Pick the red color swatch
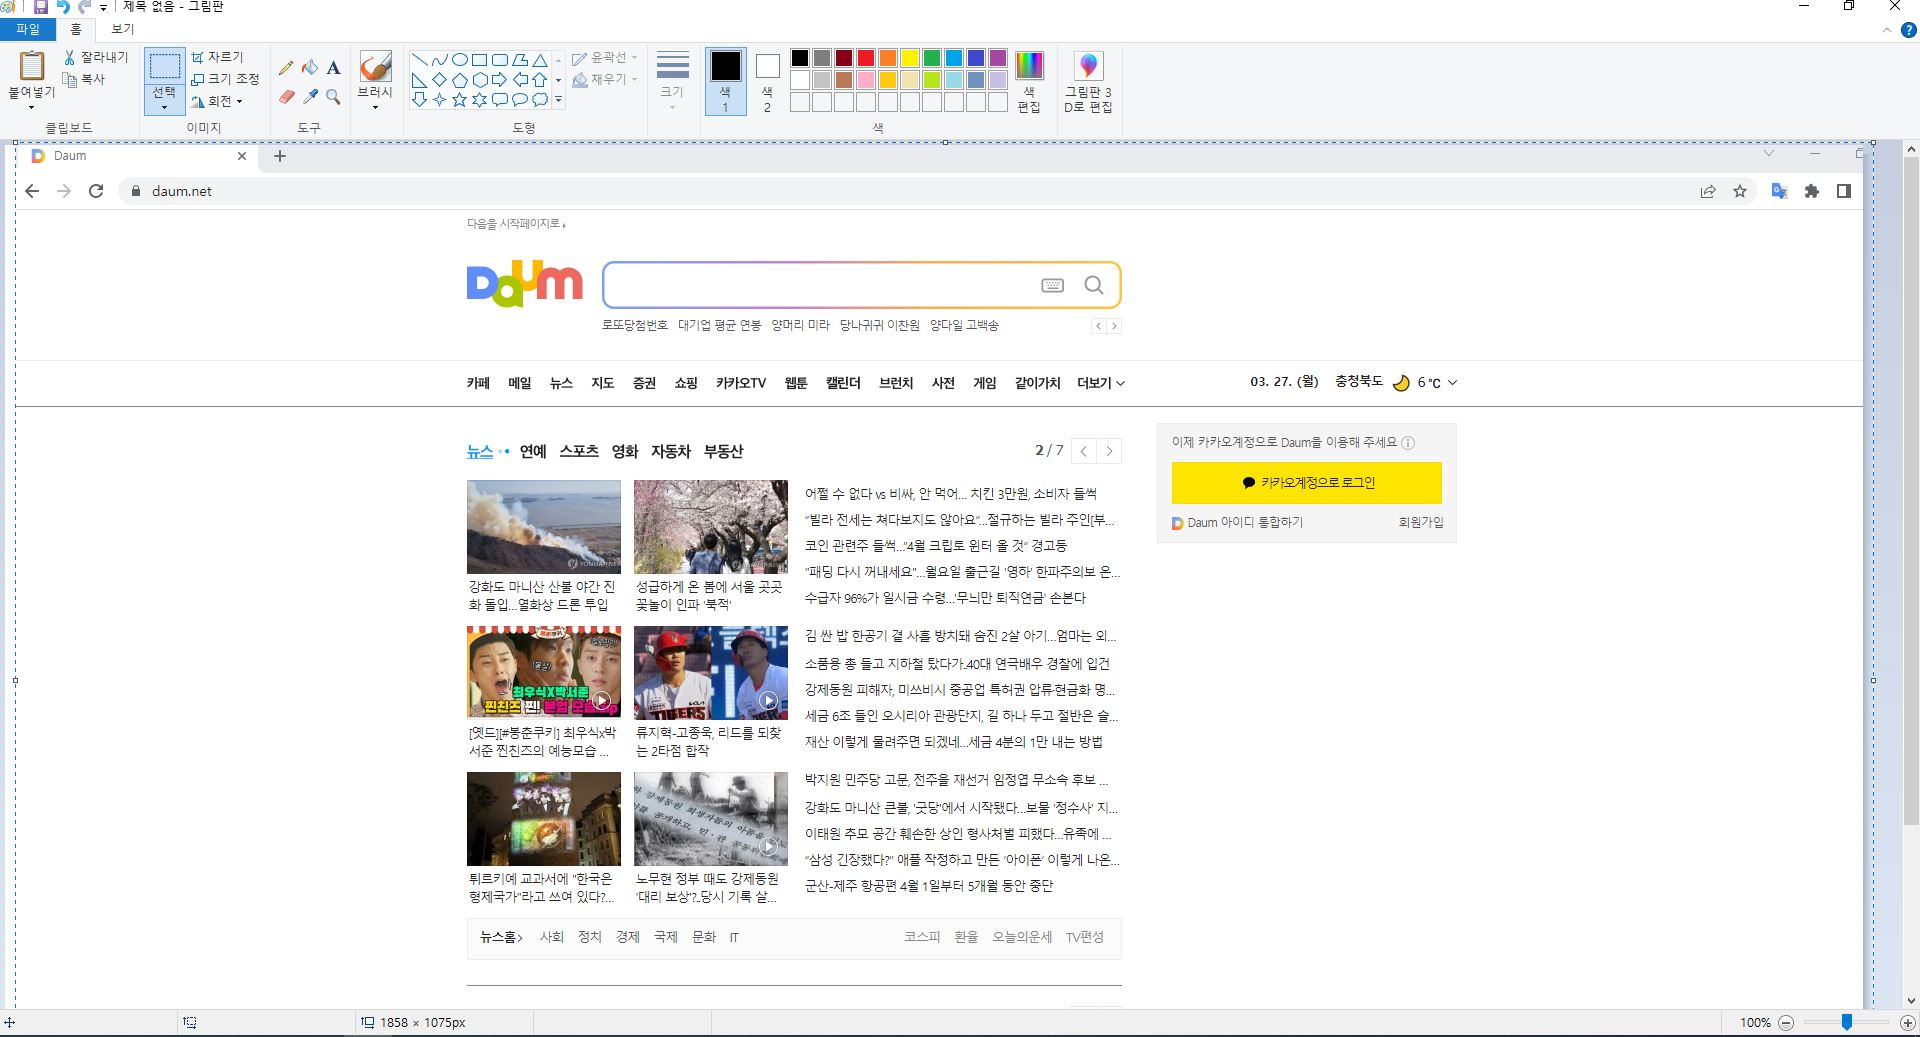Screen dimensions: 1920x1037 (866, 58)
